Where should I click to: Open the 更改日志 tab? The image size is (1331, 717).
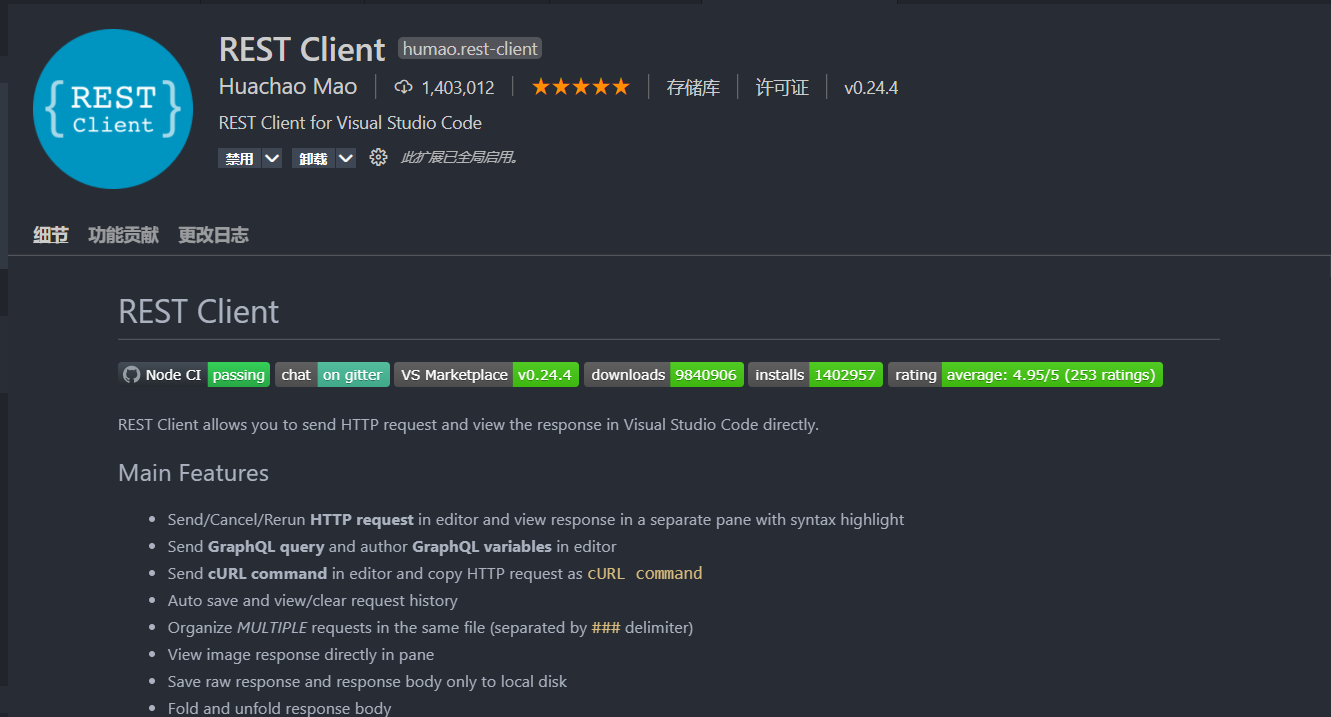213,234
